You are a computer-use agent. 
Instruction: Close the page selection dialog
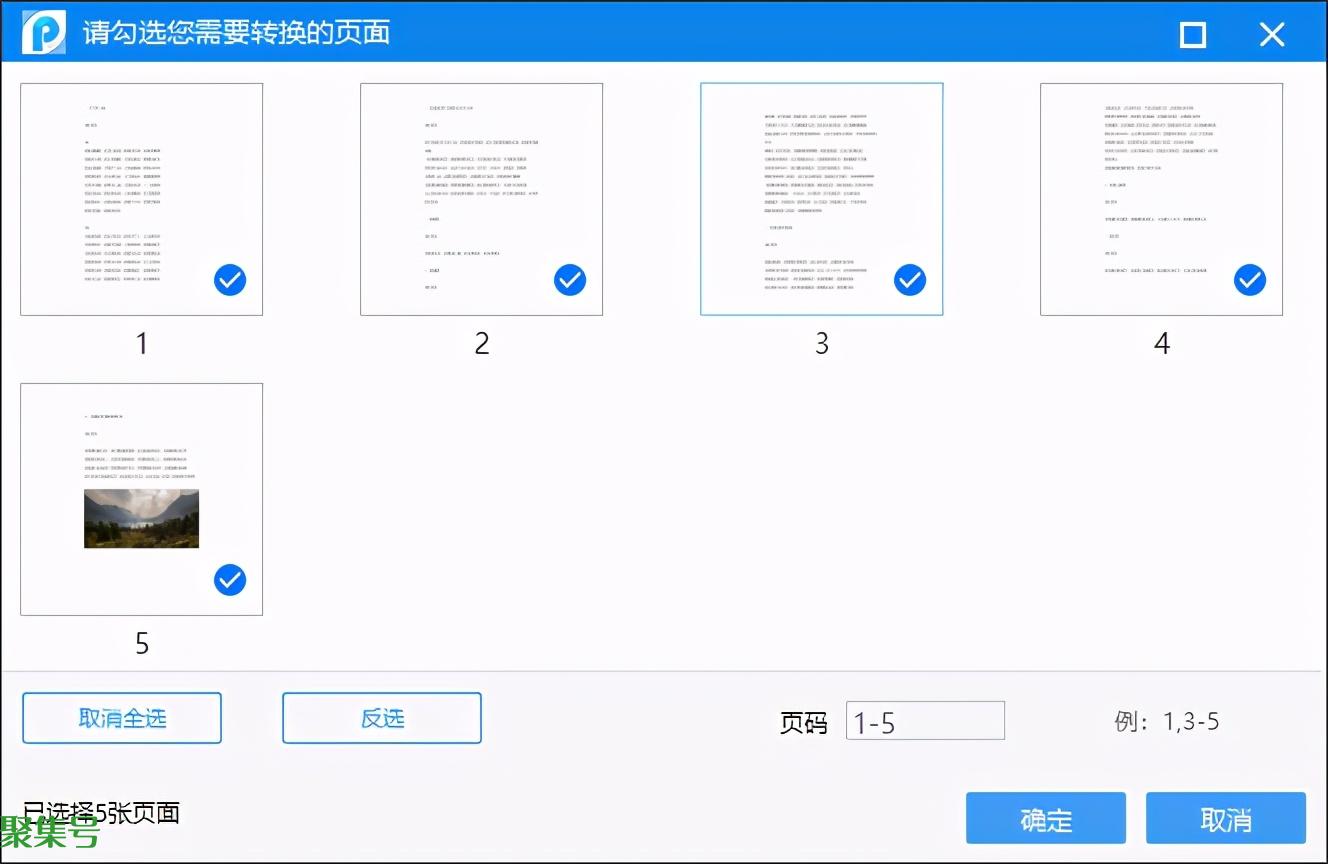pos(1272,35)
